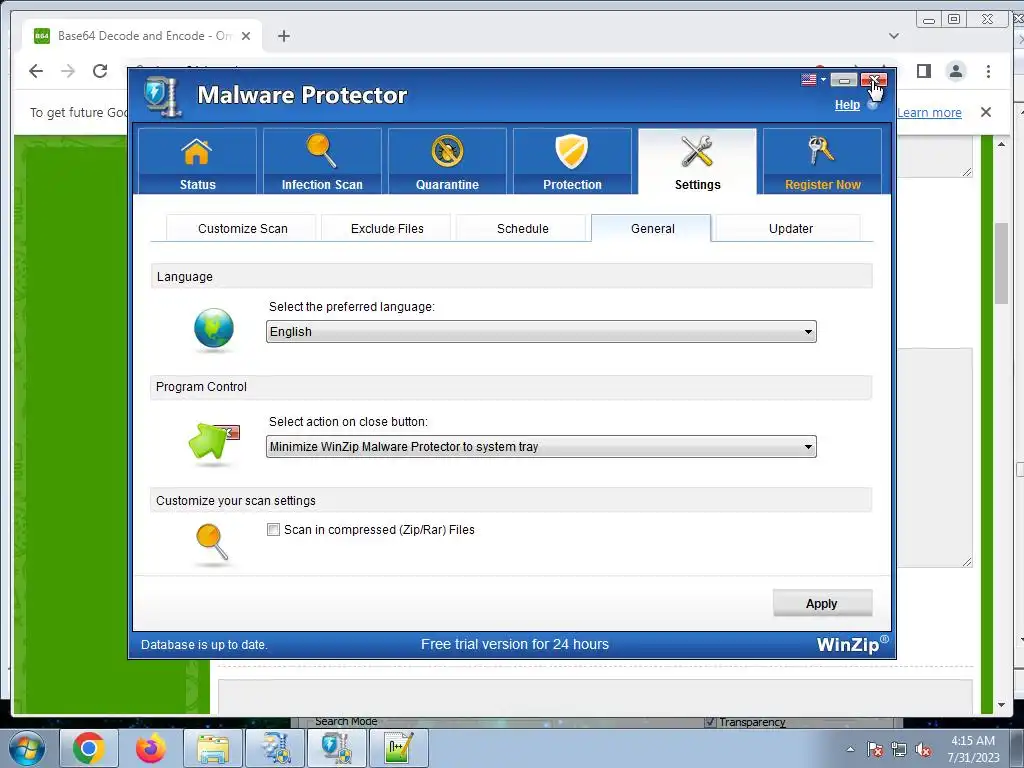Show hidden system tray icons

tap(850, 749)
